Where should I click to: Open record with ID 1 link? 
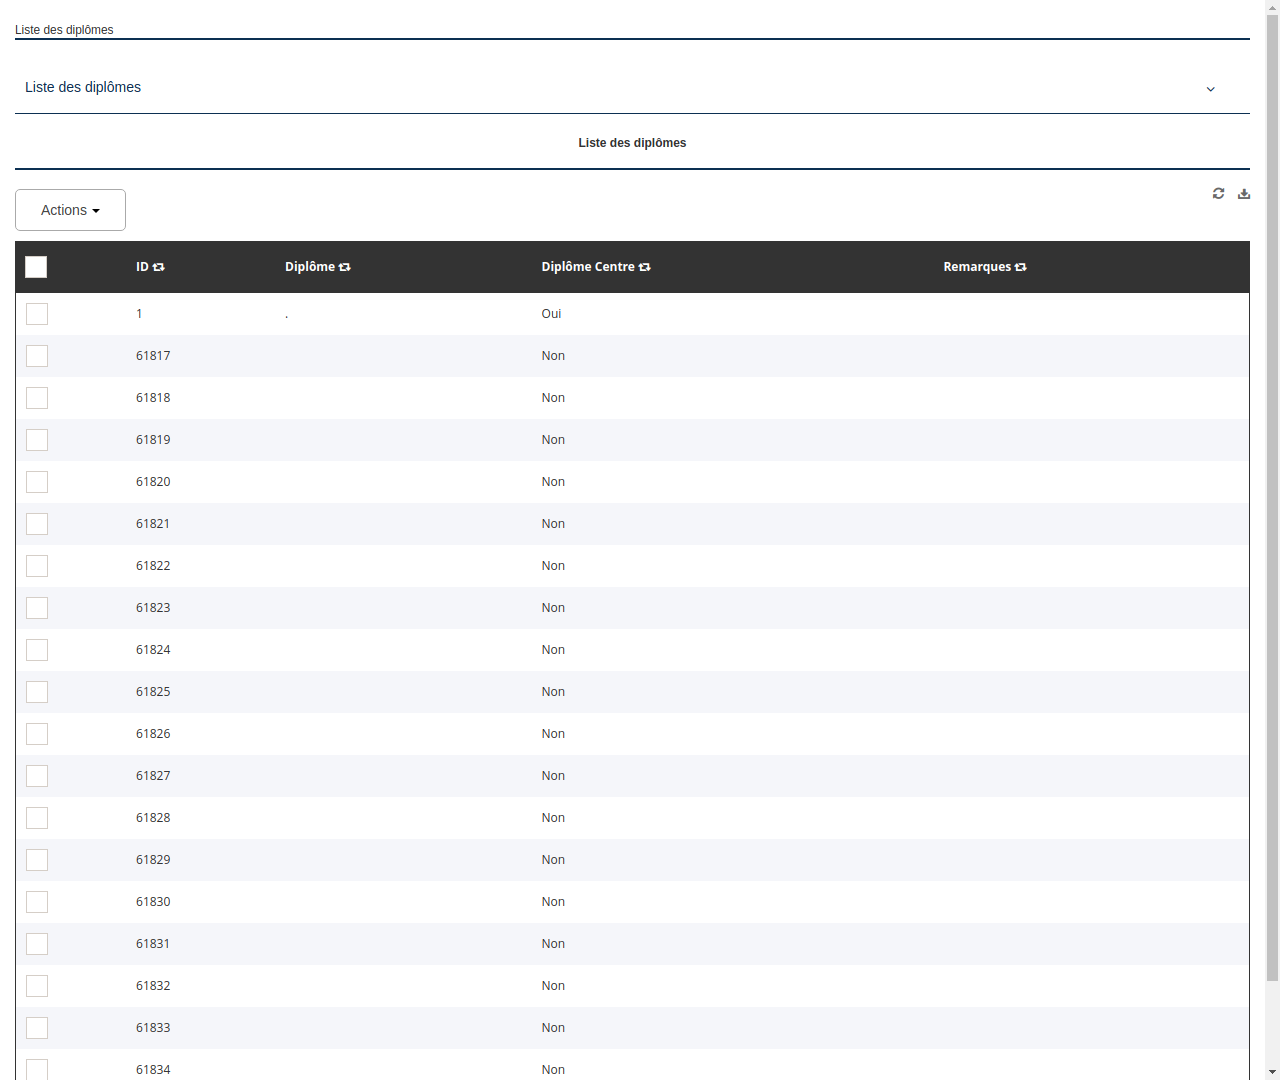click(x=139, y=314)
